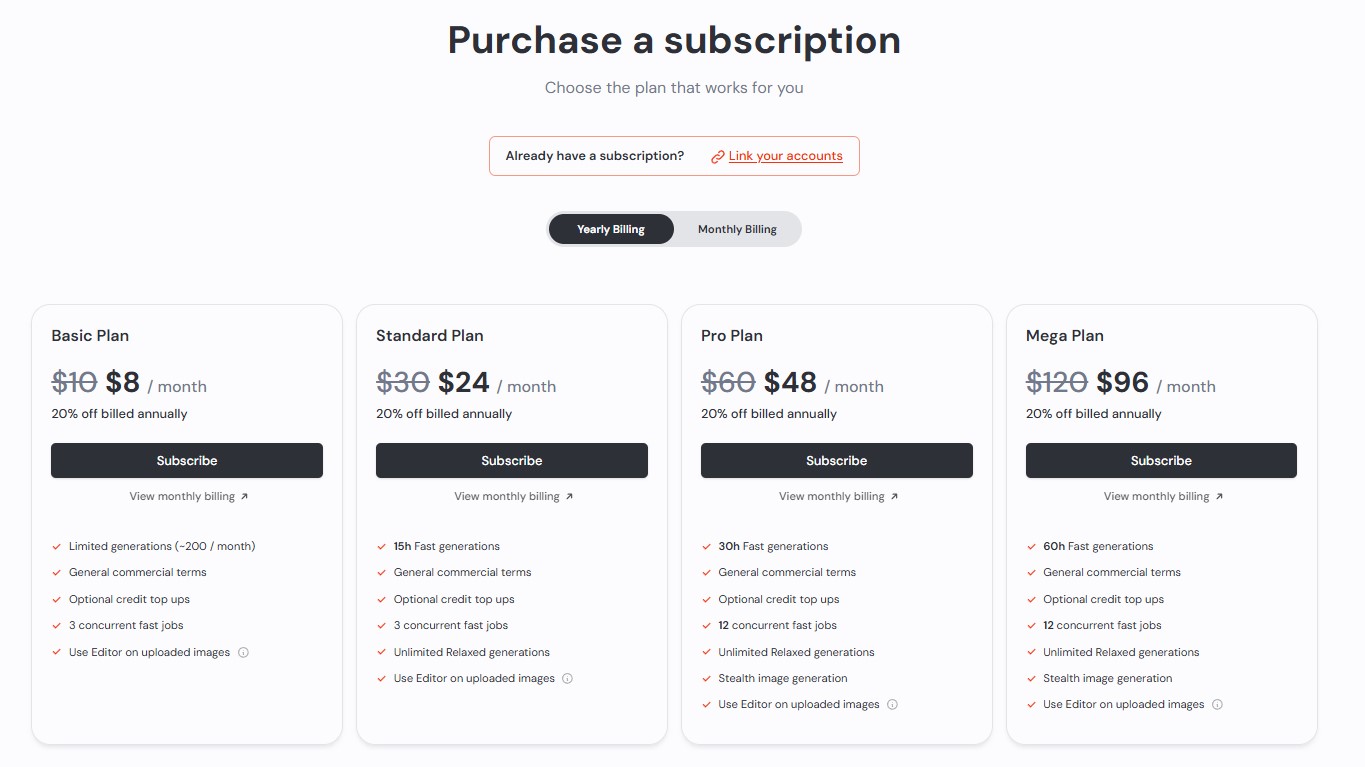1365x767 pixels.
Task: Subscribe to the Pro Plan
Action: tap(837, 460)
